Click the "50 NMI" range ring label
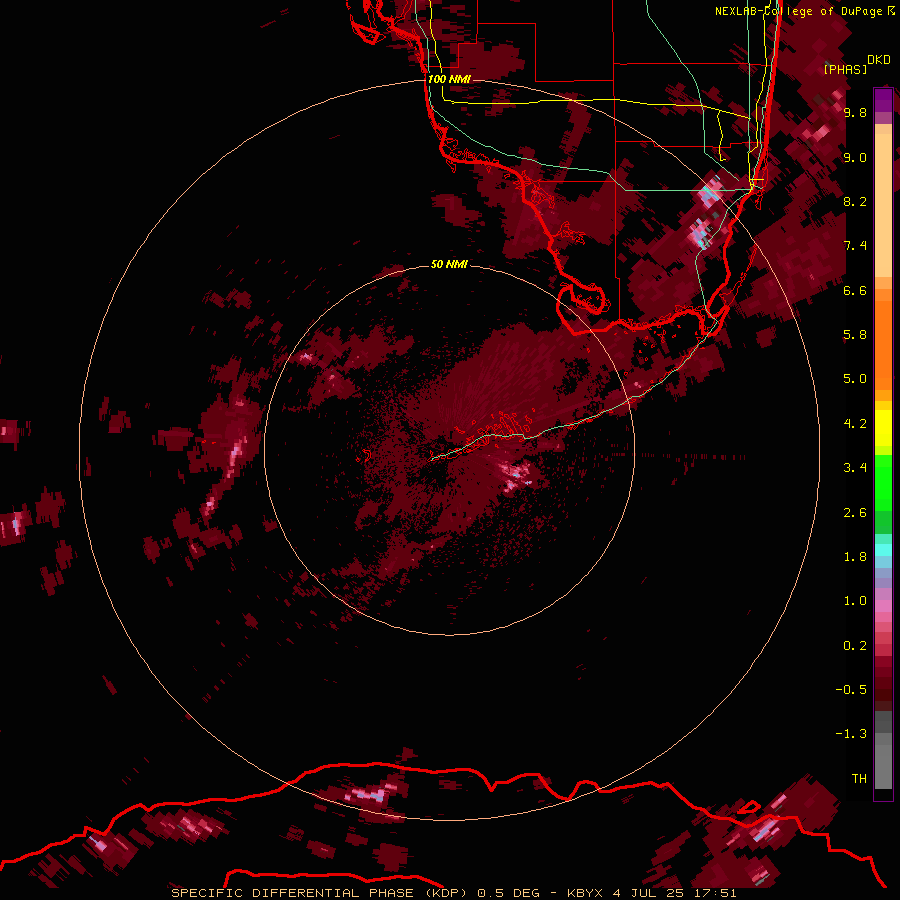 click(x=449, y=264)
